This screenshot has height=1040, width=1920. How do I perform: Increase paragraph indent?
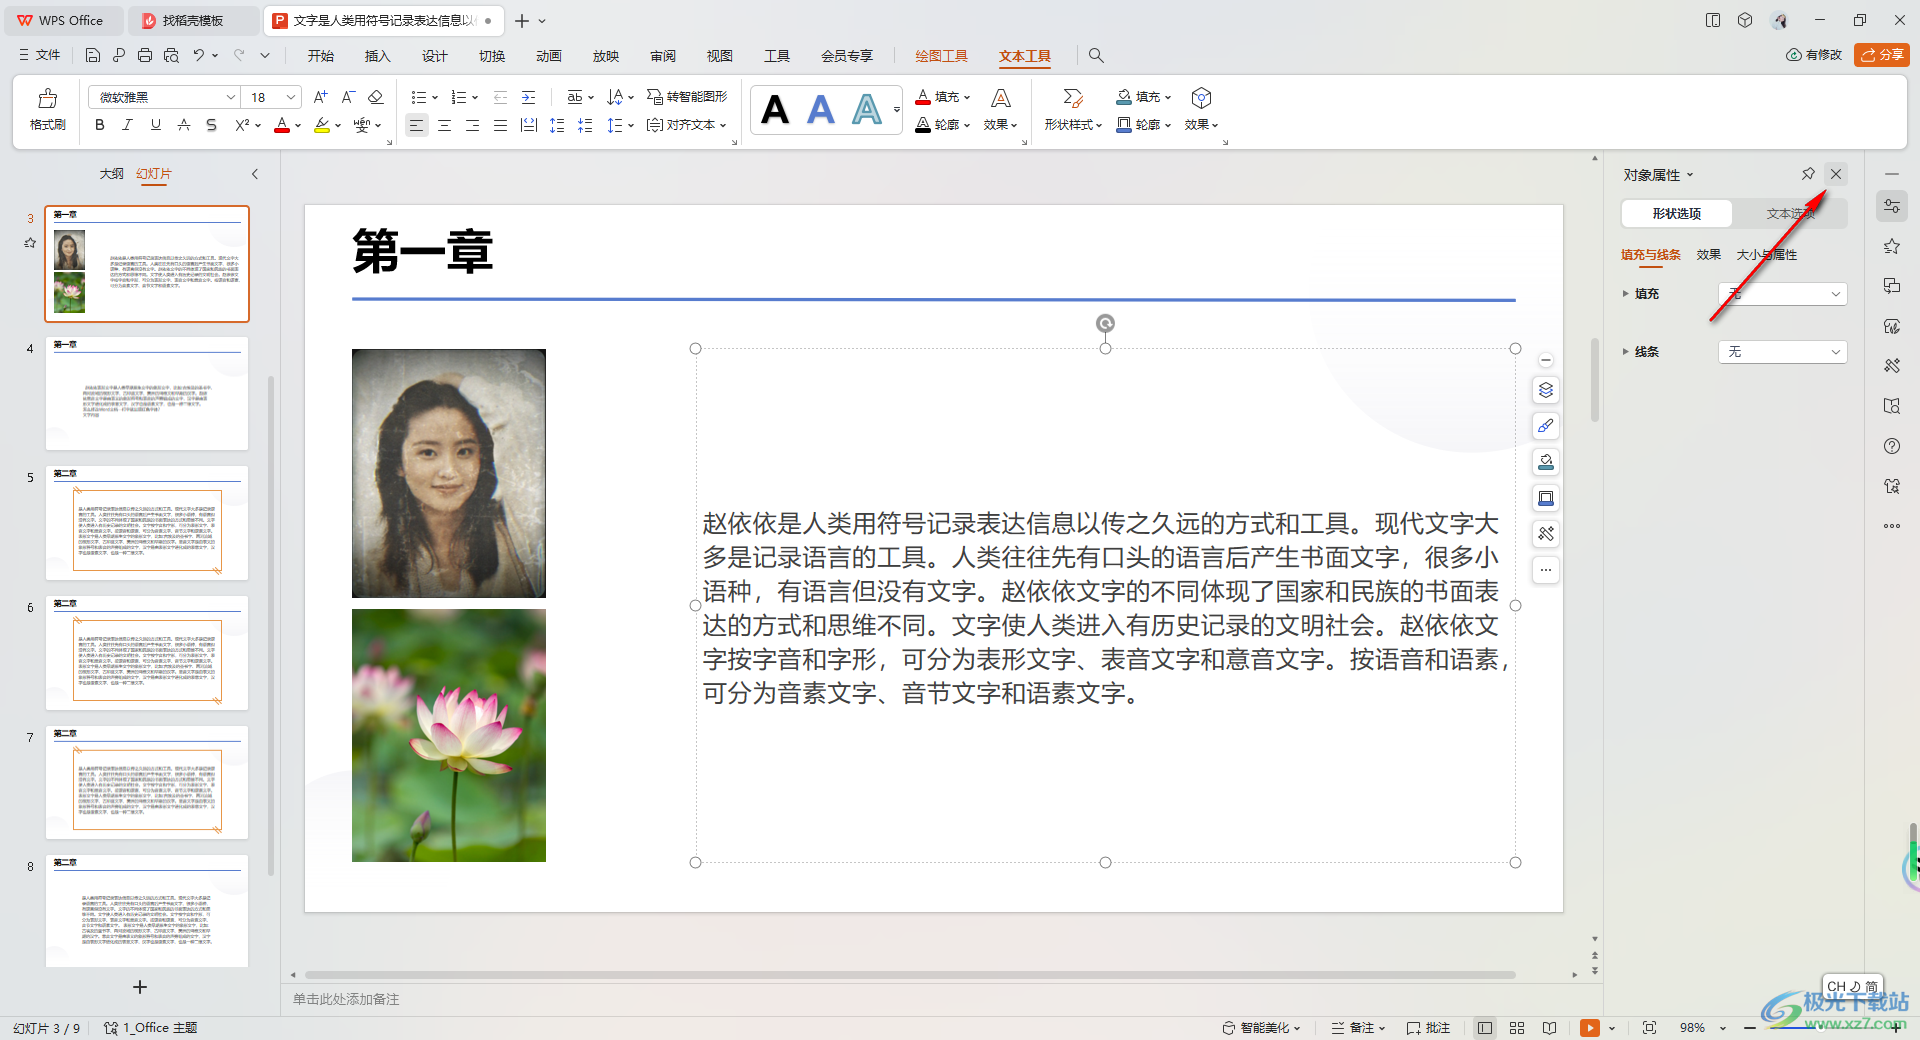(x=528, y=97)
